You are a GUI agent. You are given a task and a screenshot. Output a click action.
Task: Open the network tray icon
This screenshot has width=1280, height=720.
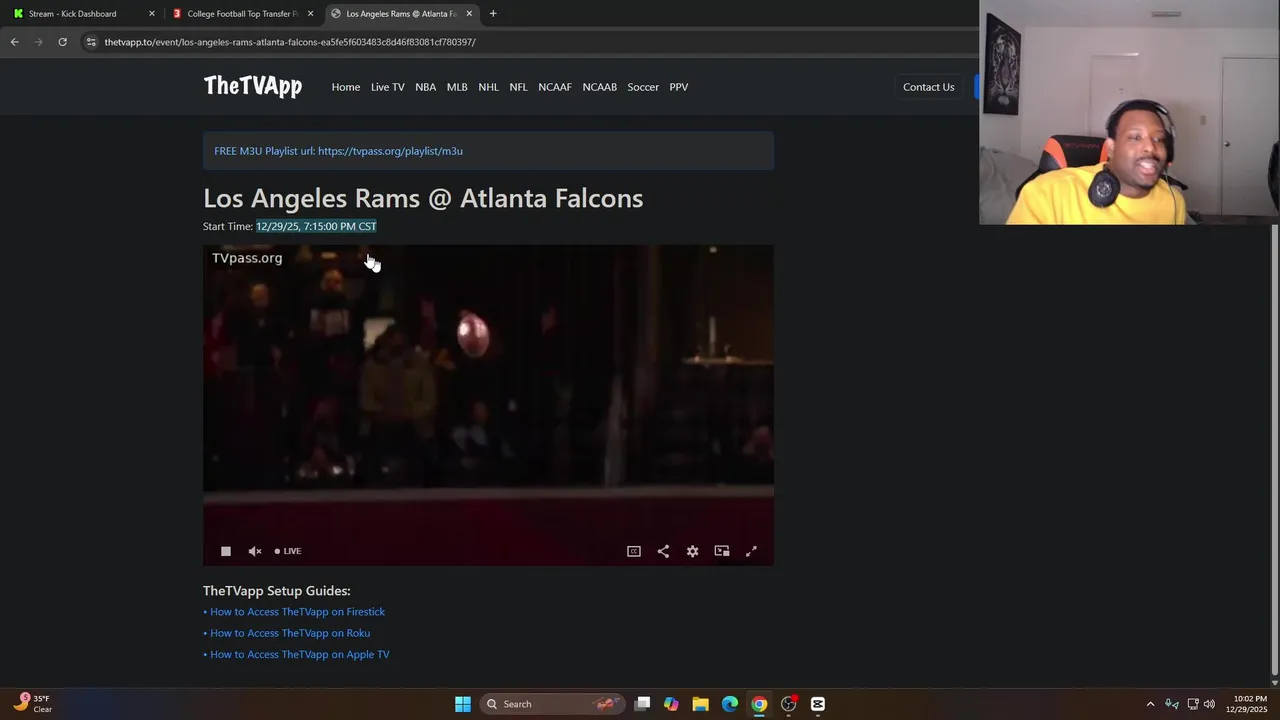coord(1192,704)
